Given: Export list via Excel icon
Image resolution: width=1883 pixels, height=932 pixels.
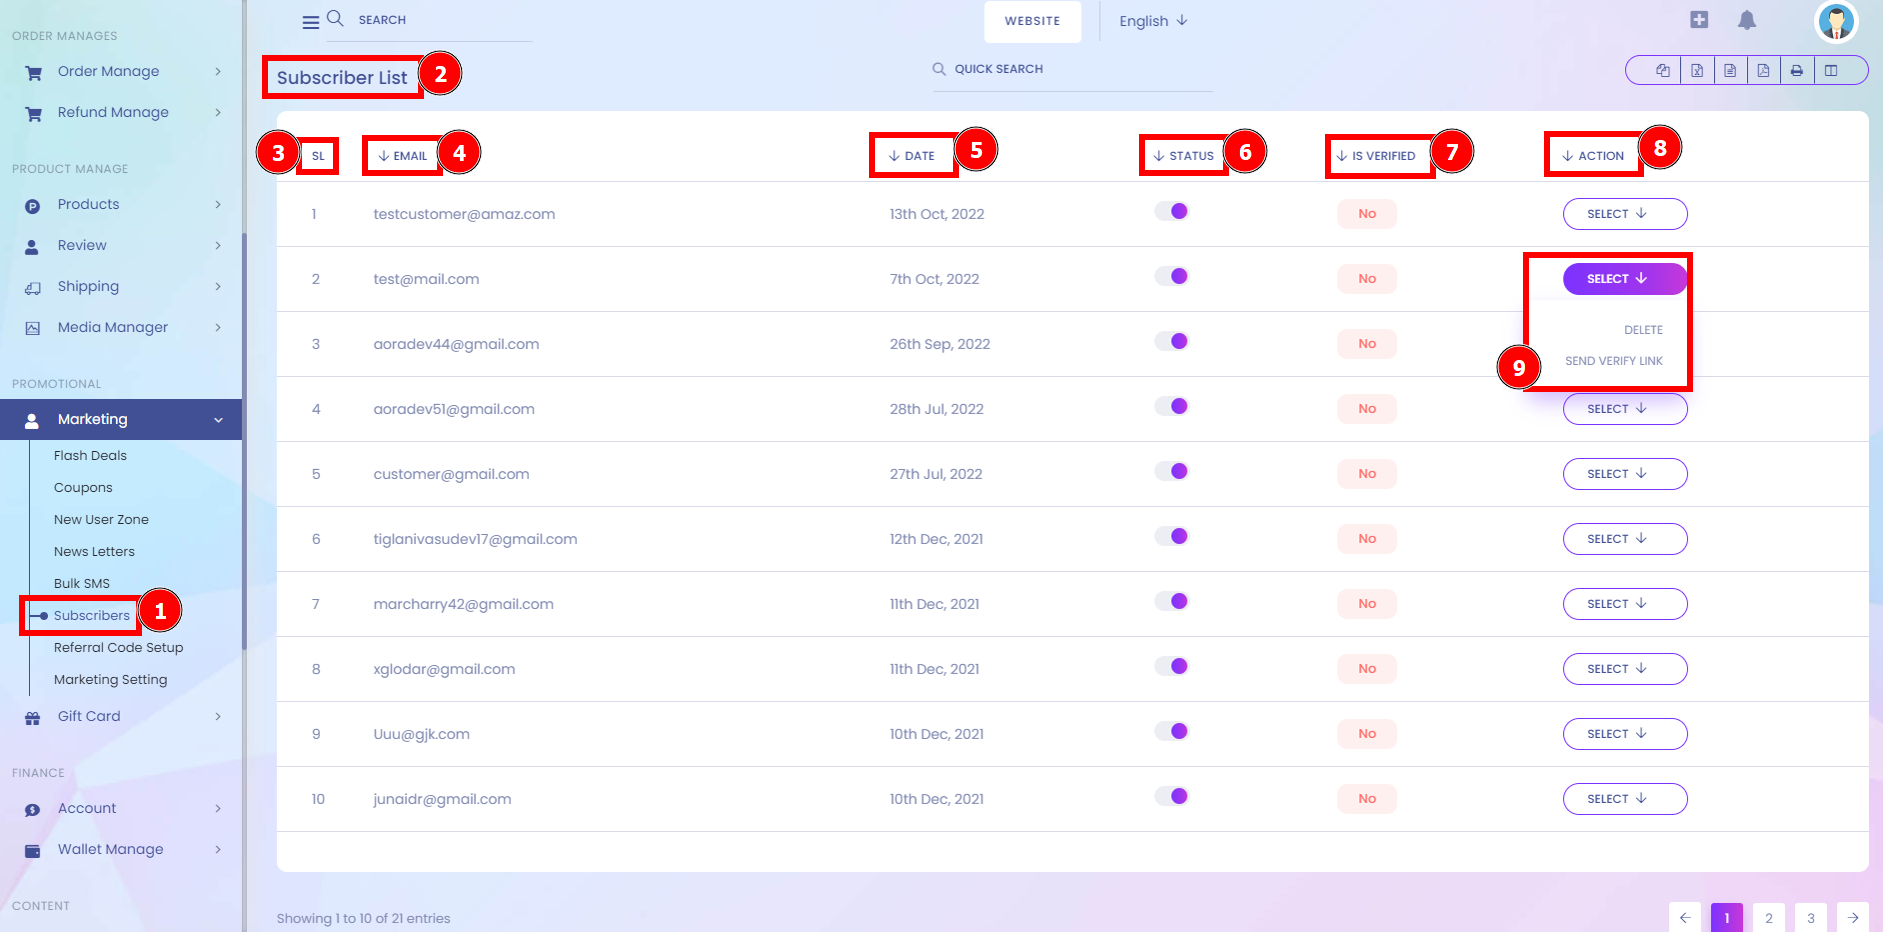Looking at the screenshot, I should pos(1697,70).
